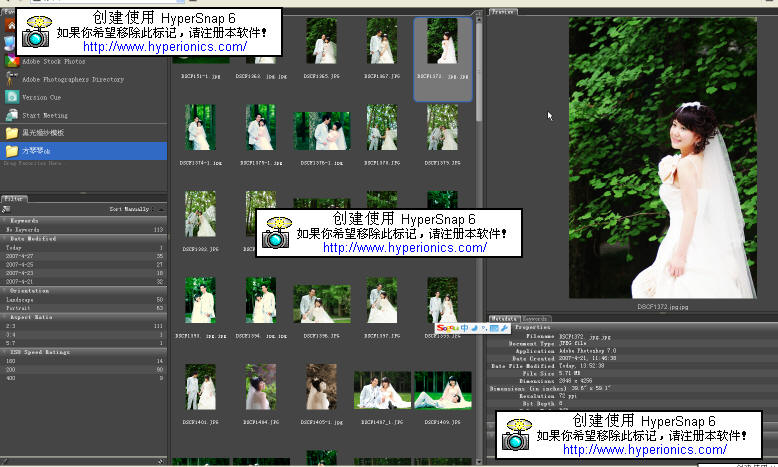Open the Sogou settings wrench icon
This screenshot has width=778, height=467.
[x=504, y=328]
